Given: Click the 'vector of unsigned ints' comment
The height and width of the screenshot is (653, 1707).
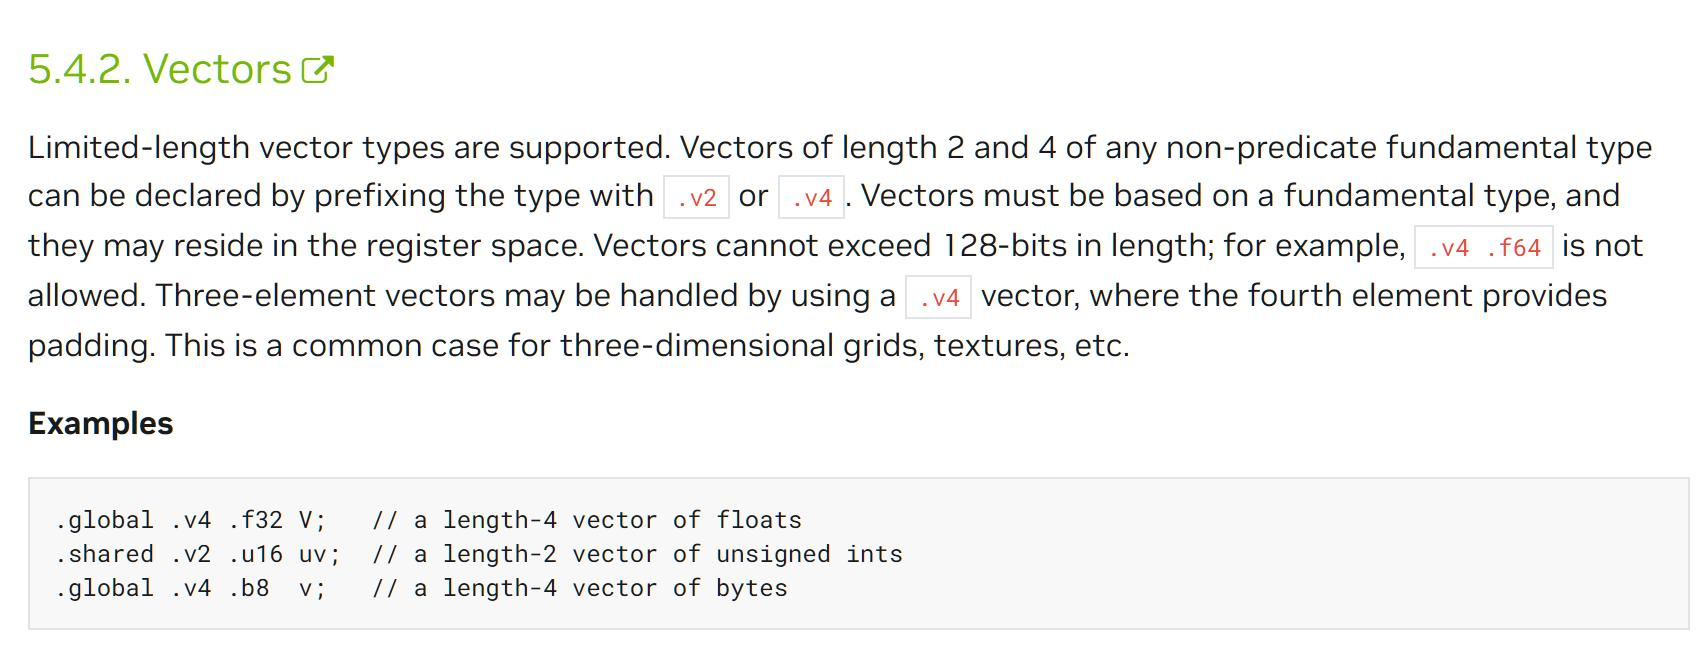Looking at the screenshot, I should [737, 554].
